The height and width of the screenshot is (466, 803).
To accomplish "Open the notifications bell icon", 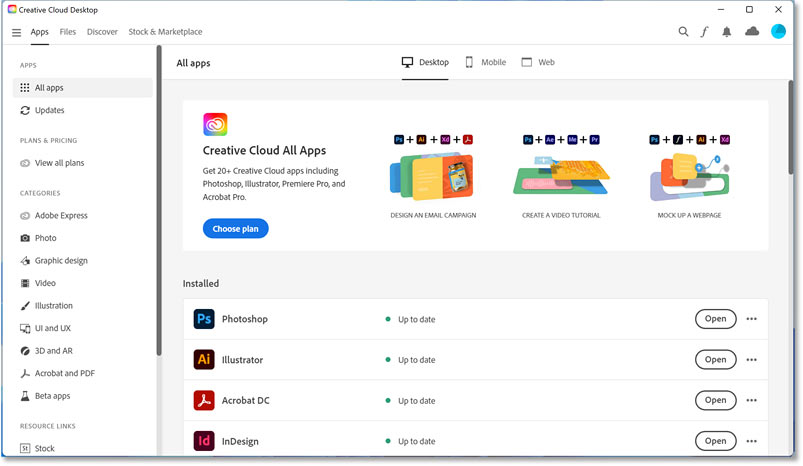I will (727, 32).
